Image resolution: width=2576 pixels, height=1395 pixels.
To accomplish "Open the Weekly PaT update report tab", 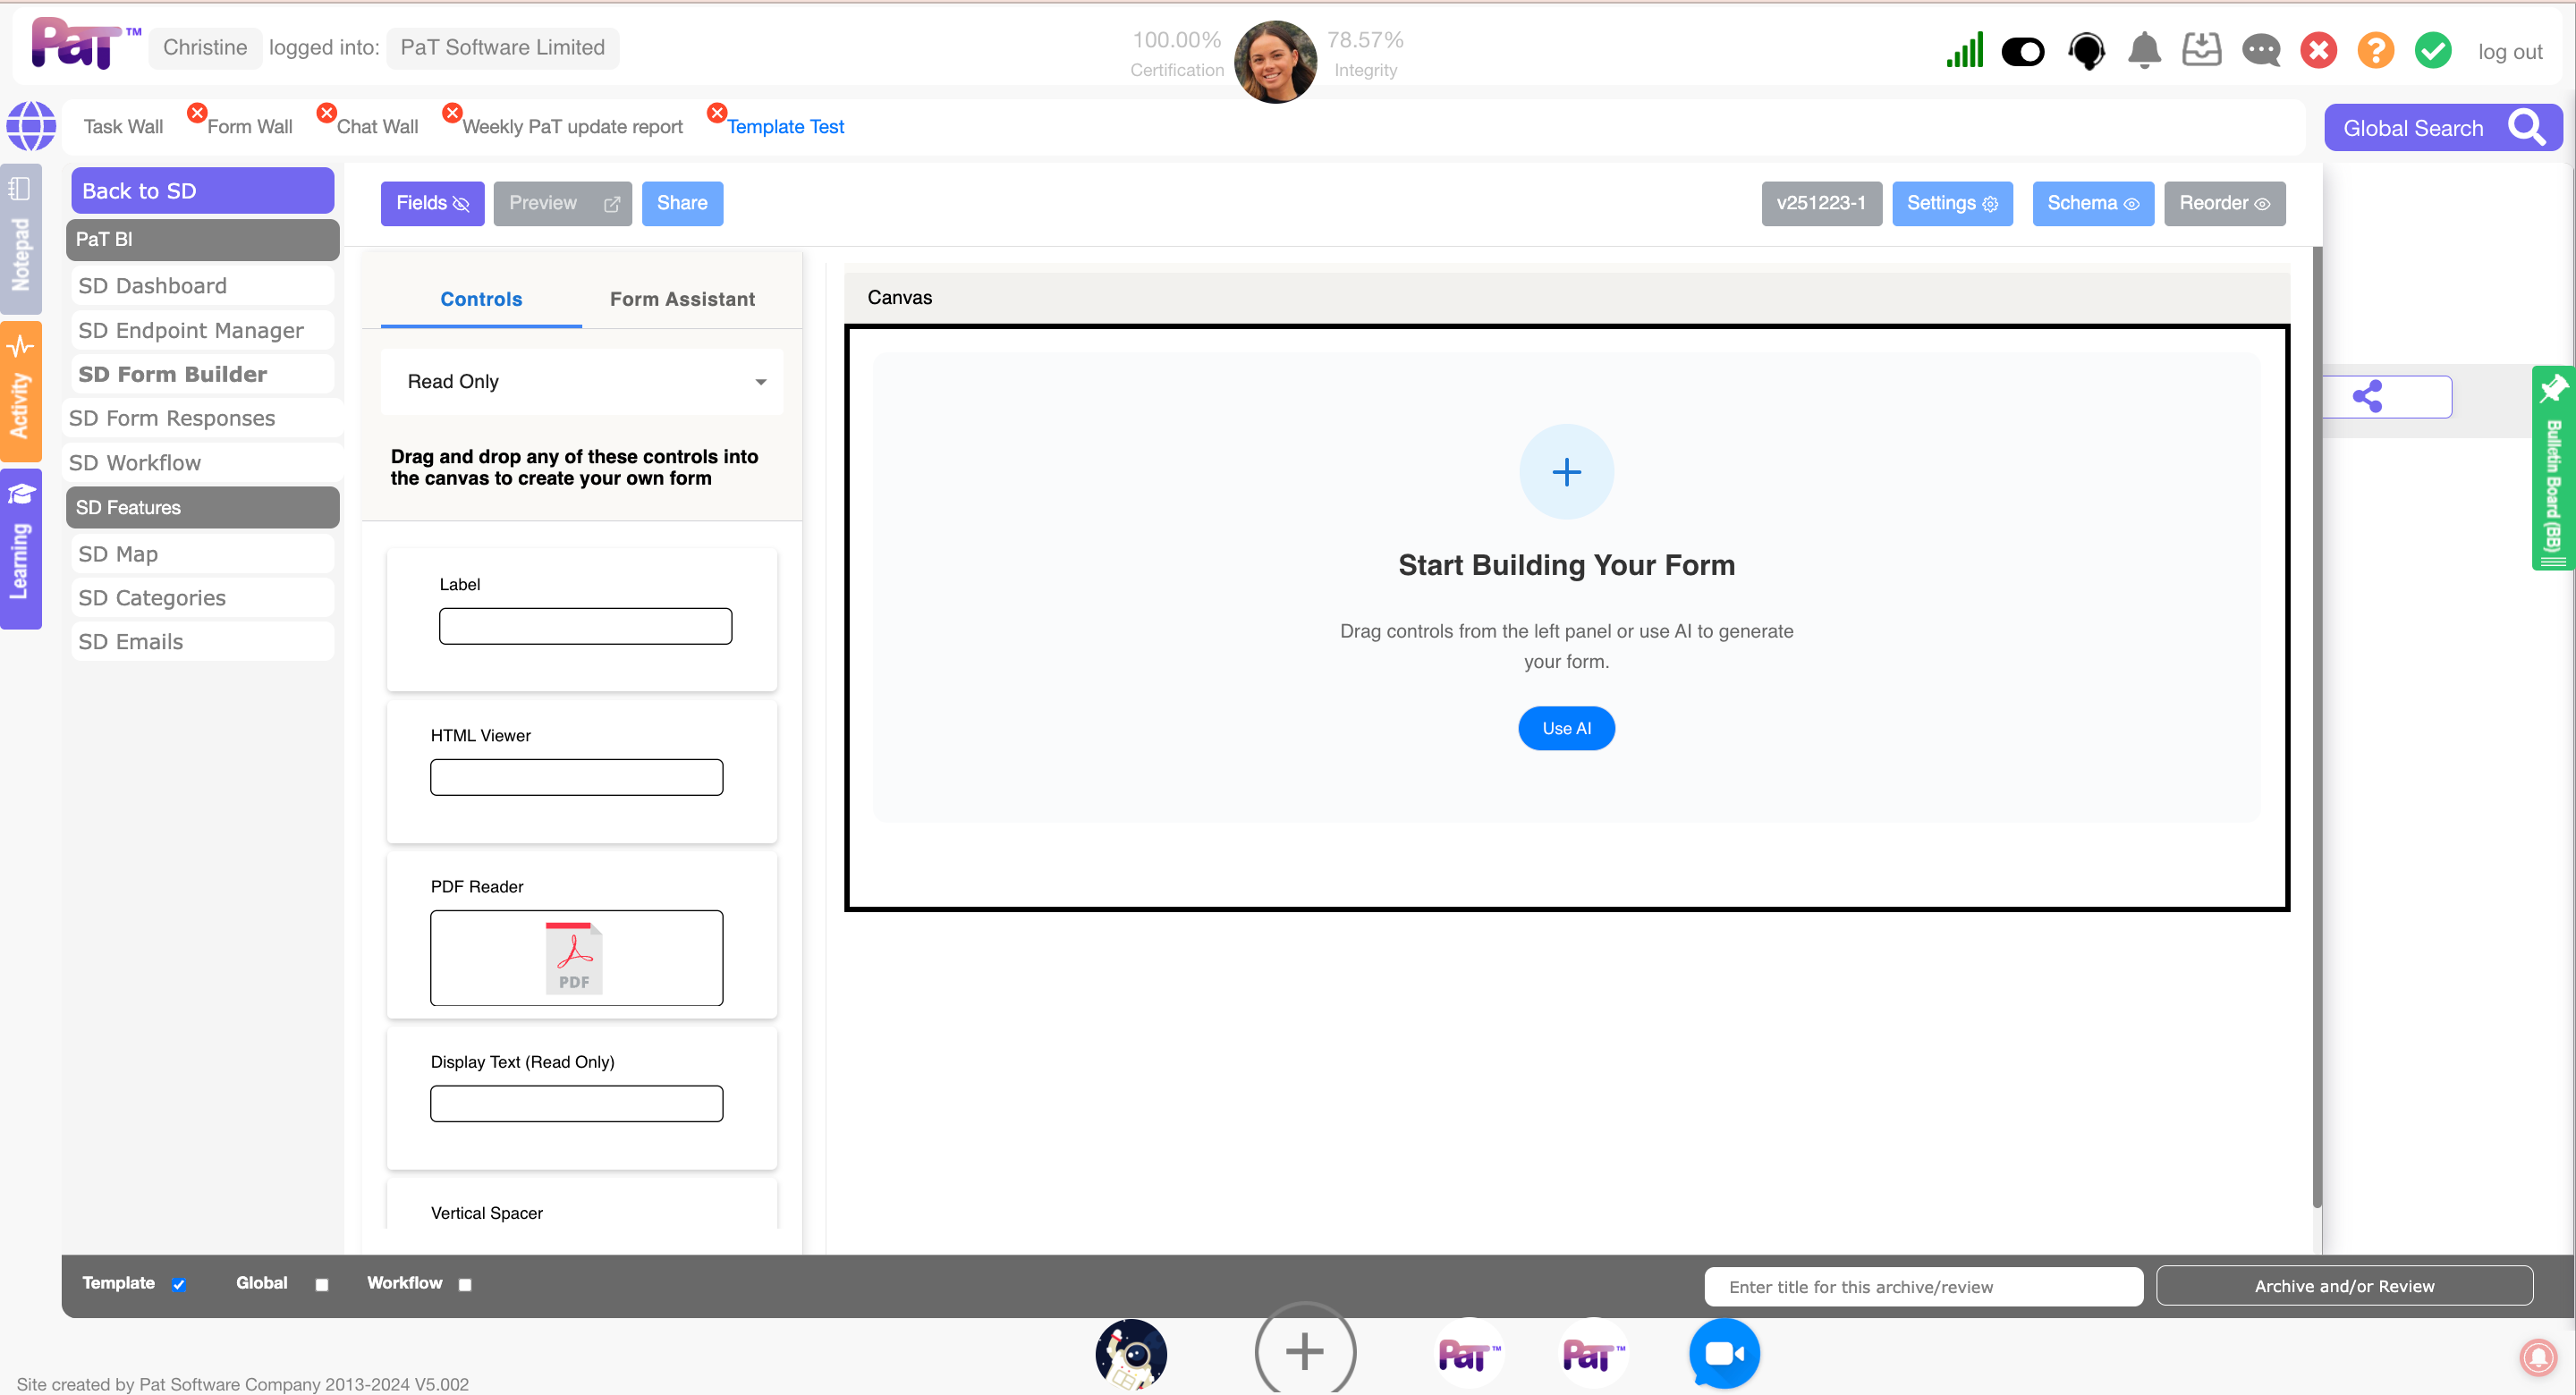I will (x=572, y=127).
